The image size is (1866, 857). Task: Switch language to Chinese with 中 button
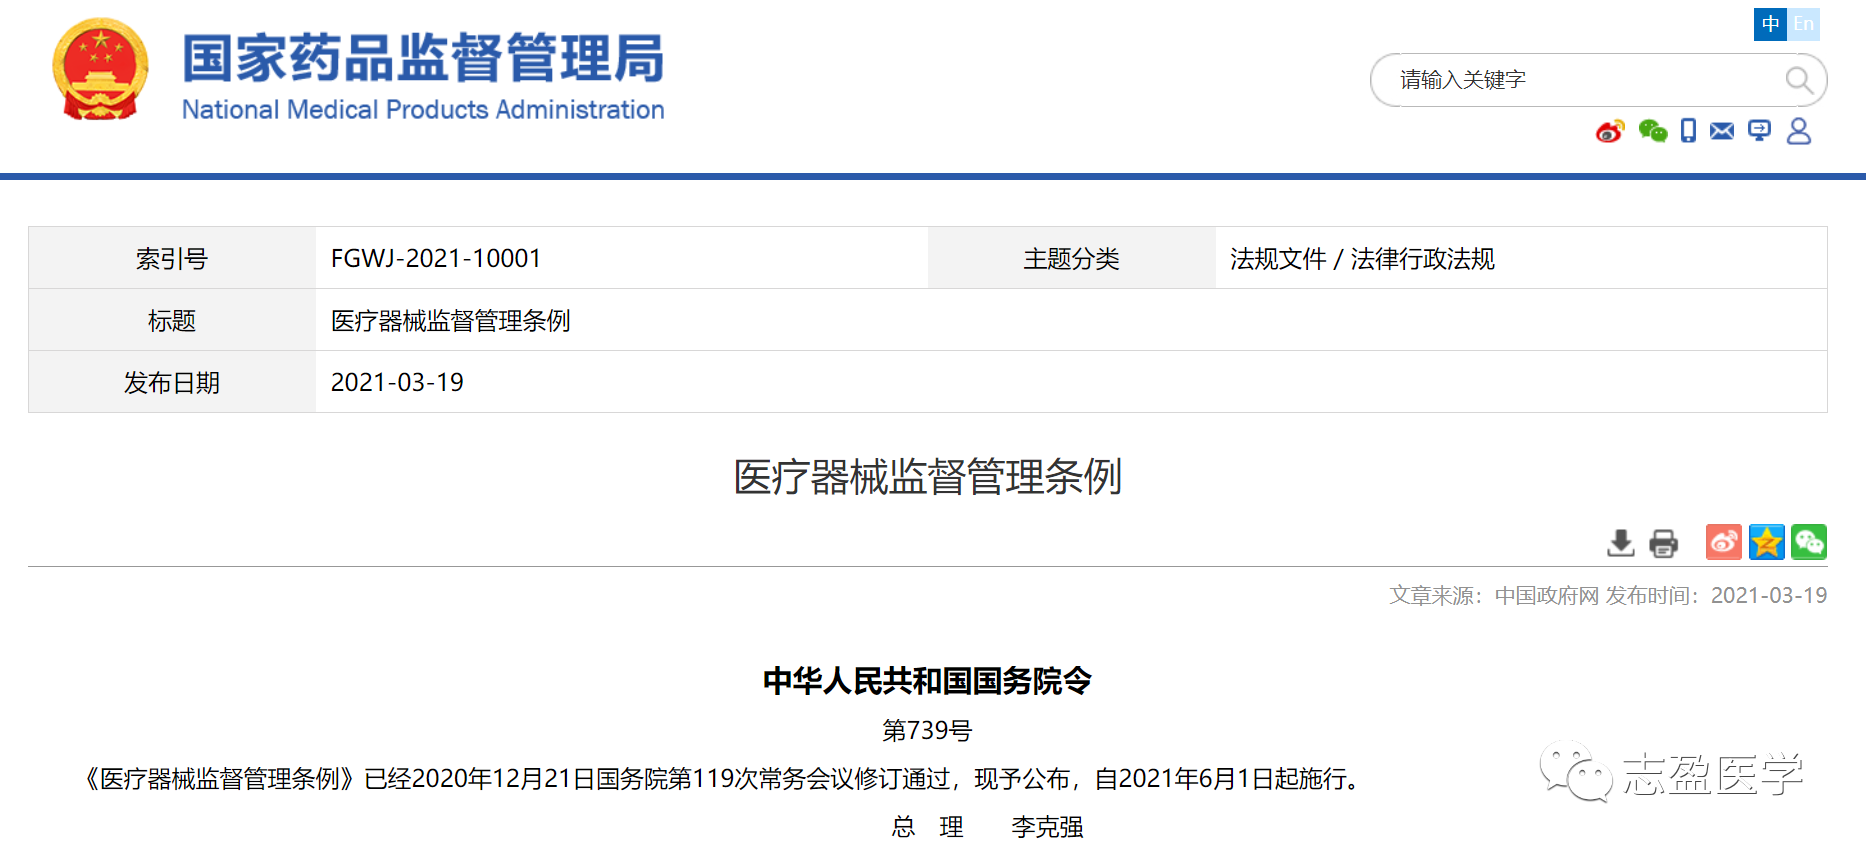point(1770,24)
